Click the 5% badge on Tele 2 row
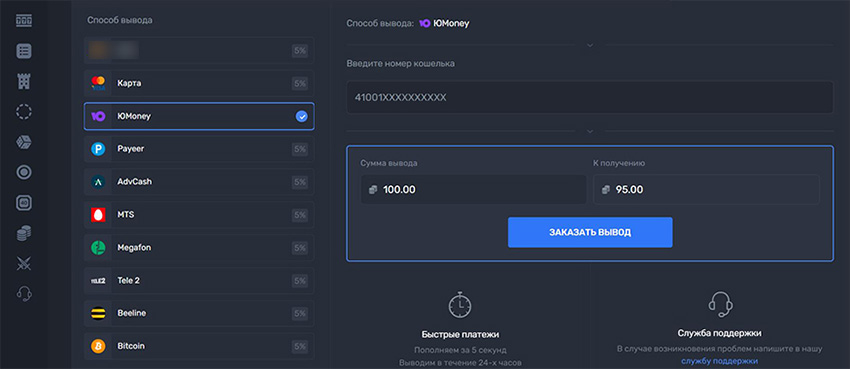 (300, 281)
